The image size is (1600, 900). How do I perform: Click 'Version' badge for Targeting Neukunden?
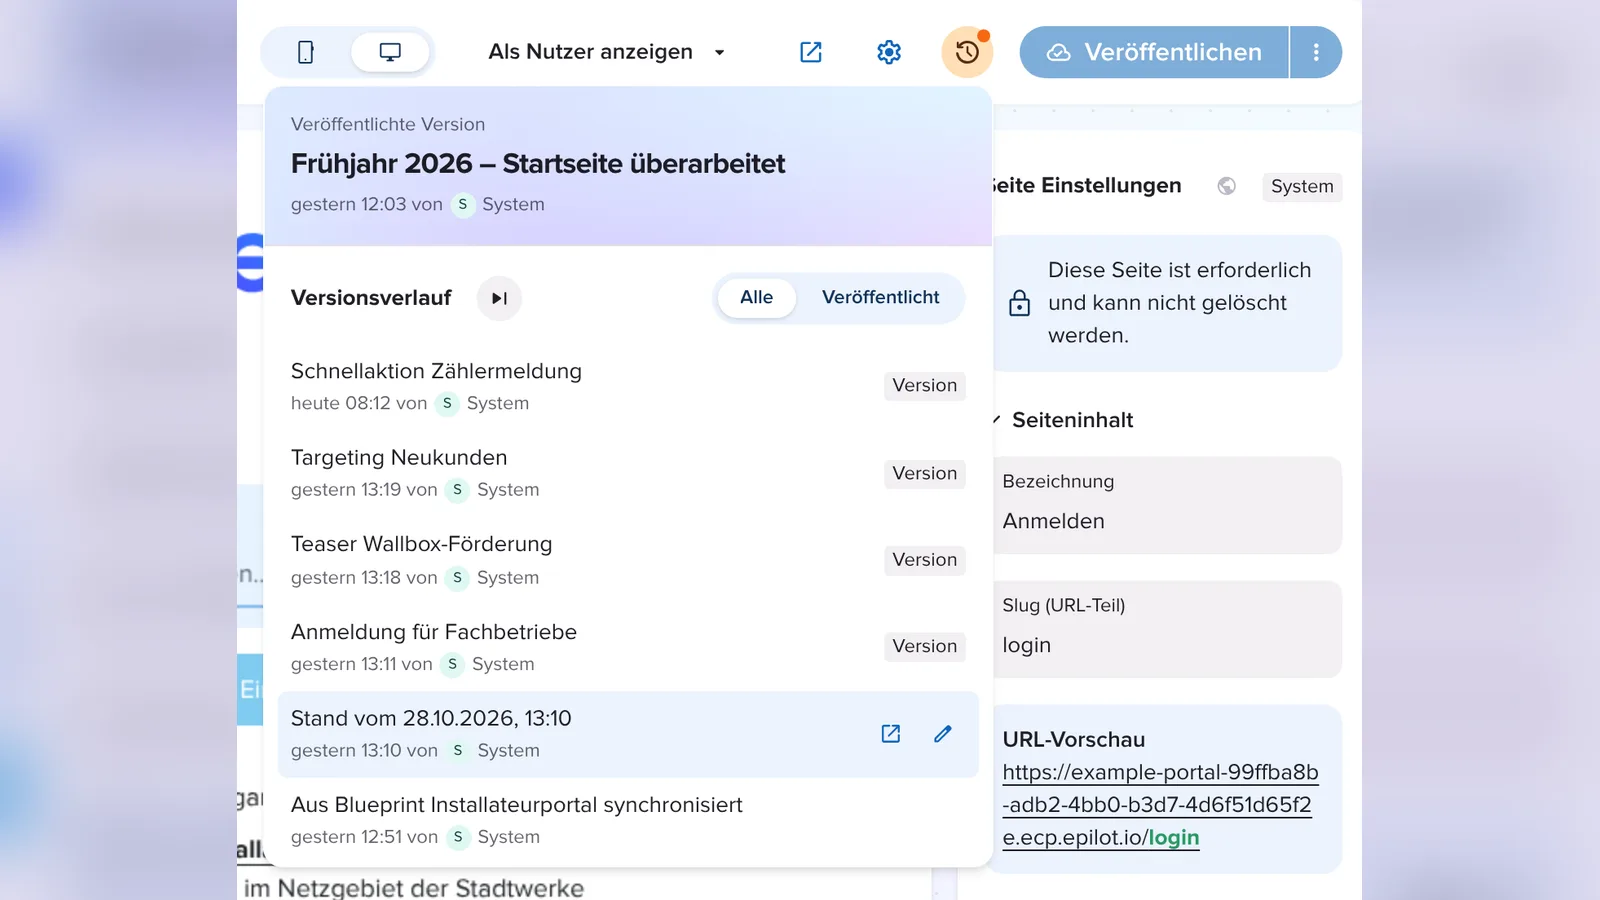925,474
